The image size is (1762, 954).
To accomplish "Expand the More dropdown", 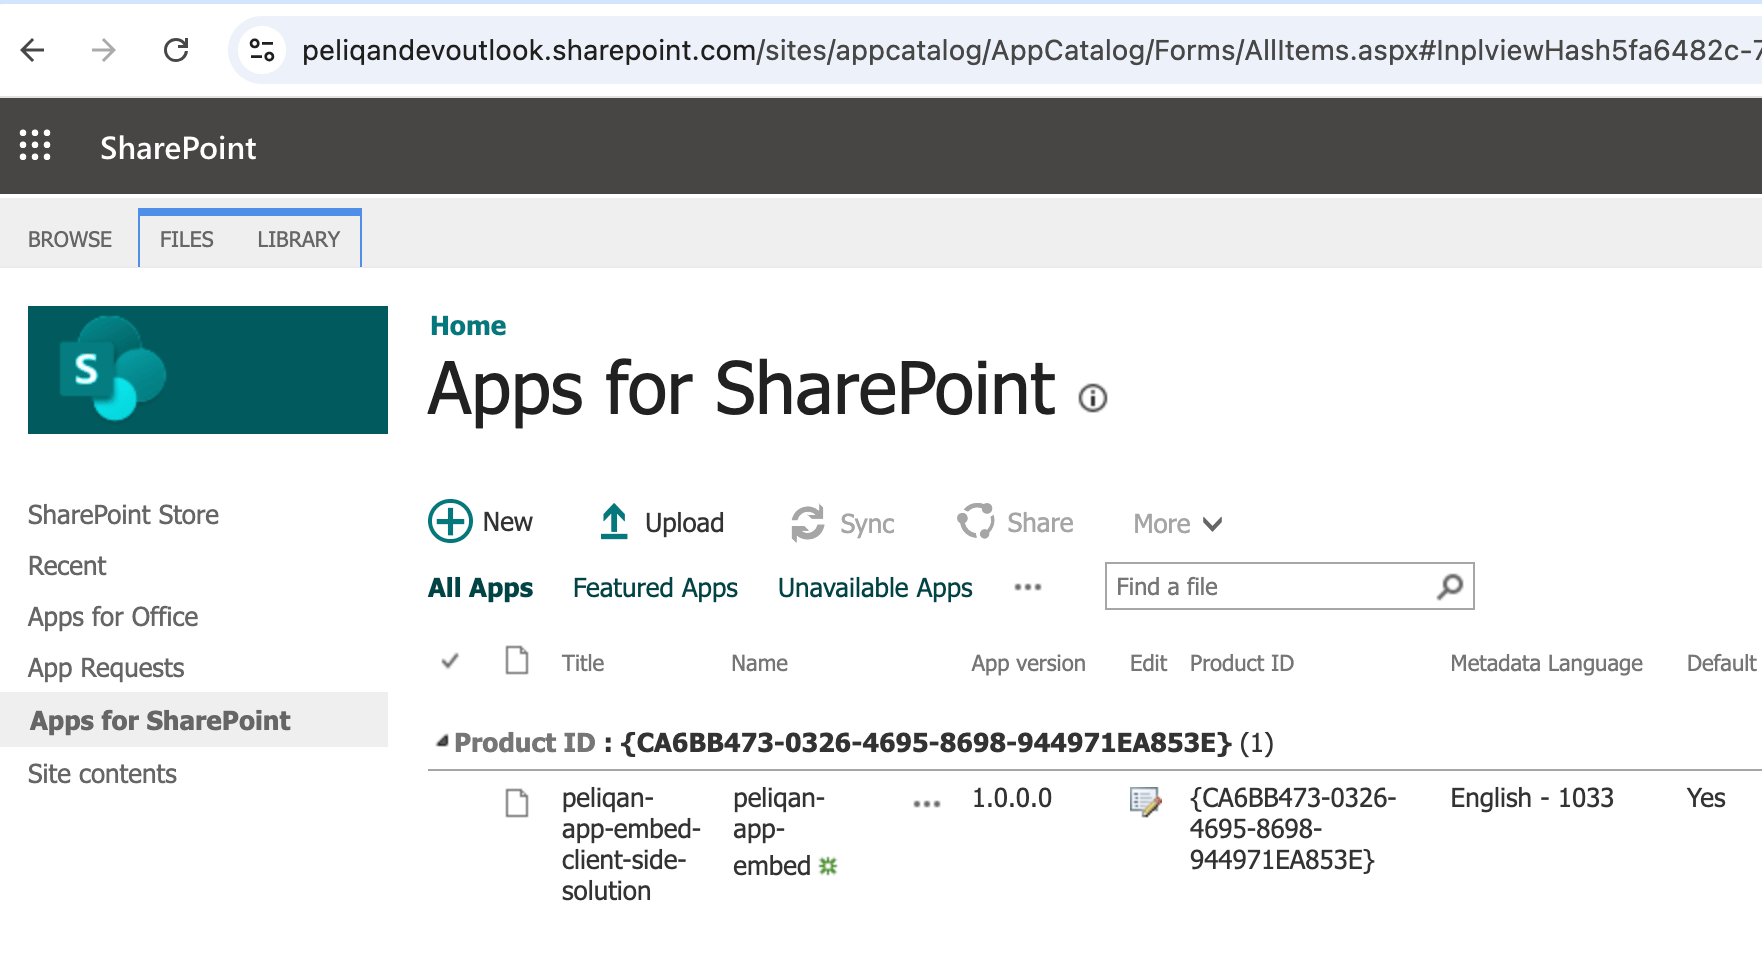I will 1178,523.
